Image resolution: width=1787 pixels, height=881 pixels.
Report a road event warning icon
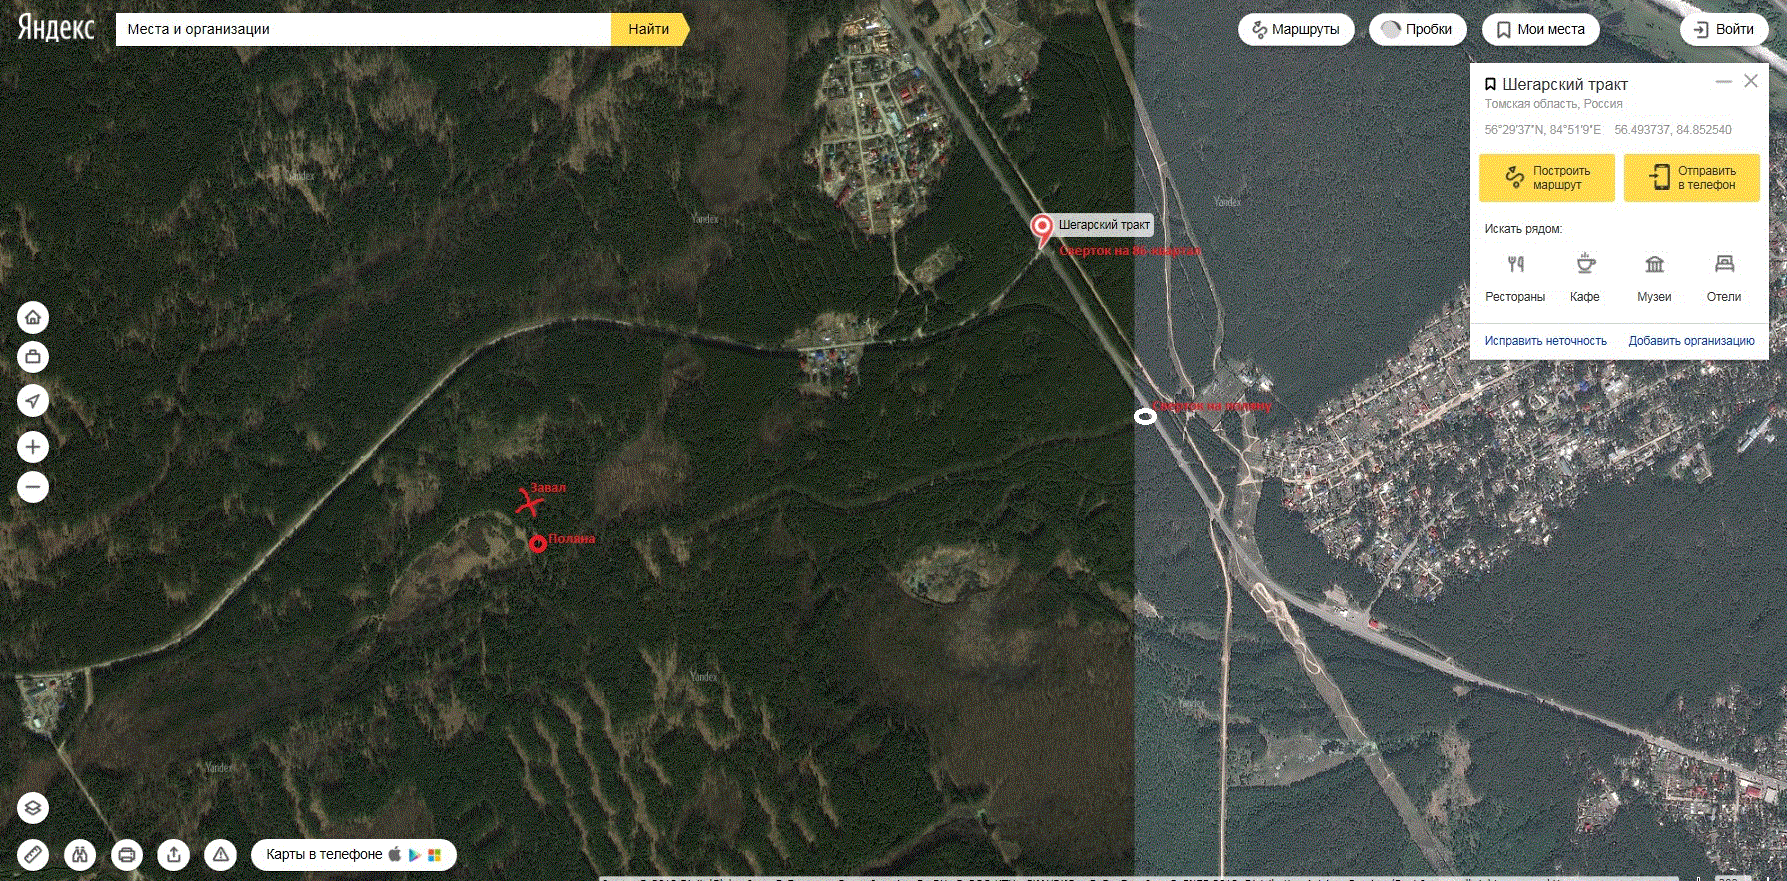221,855
